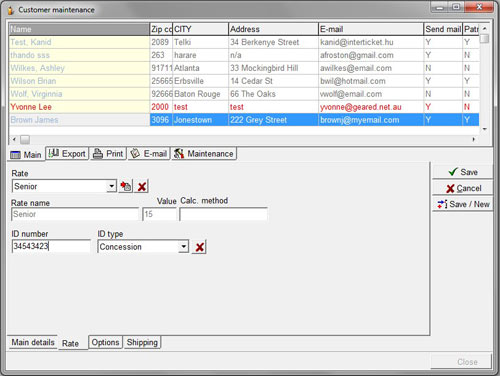Click the Address column header
This screenshot has width=500, height=376.
(x=273, y=29)
